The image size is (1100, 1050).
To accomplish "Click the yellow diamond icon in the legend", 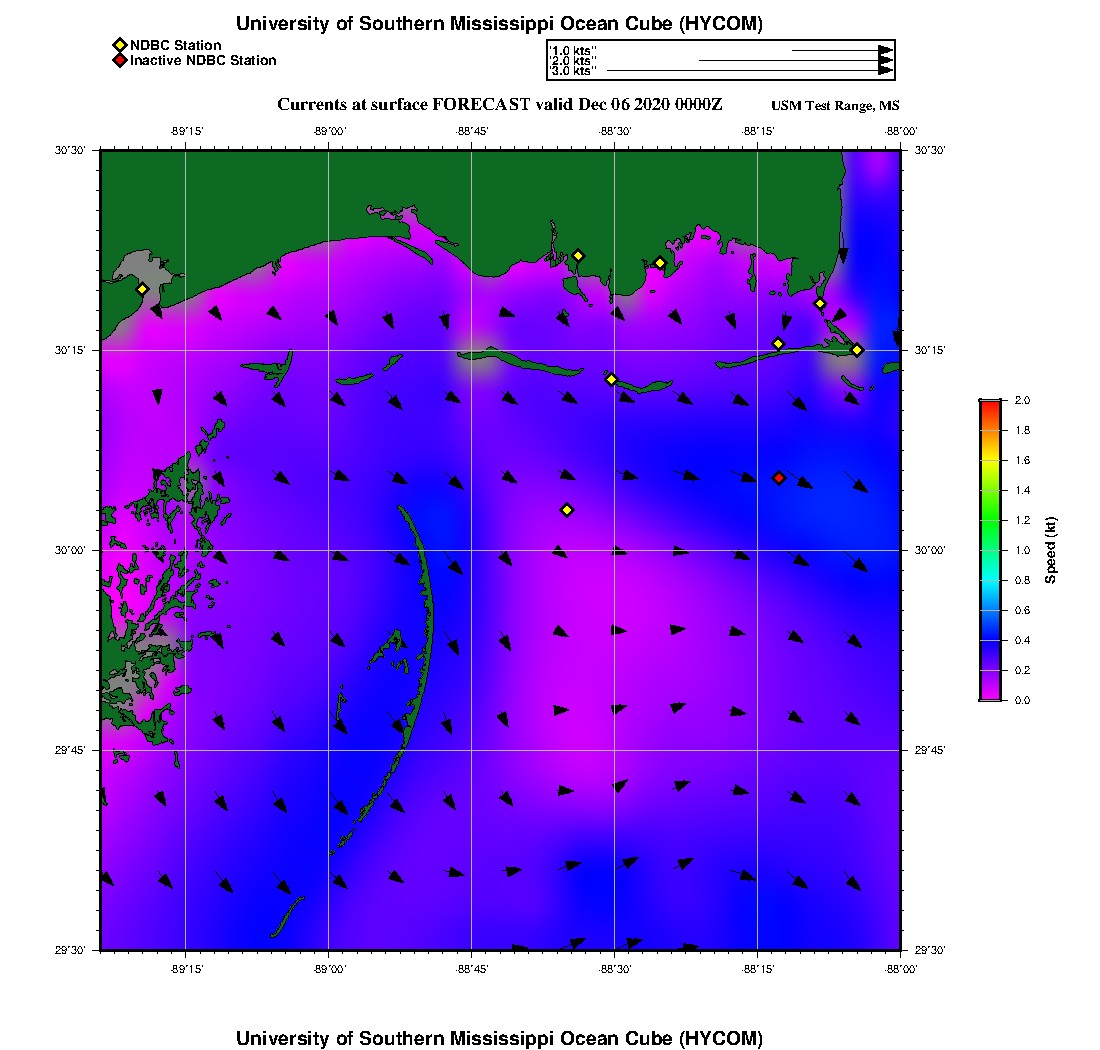I will pyautogui.click(x=120, y=46).
